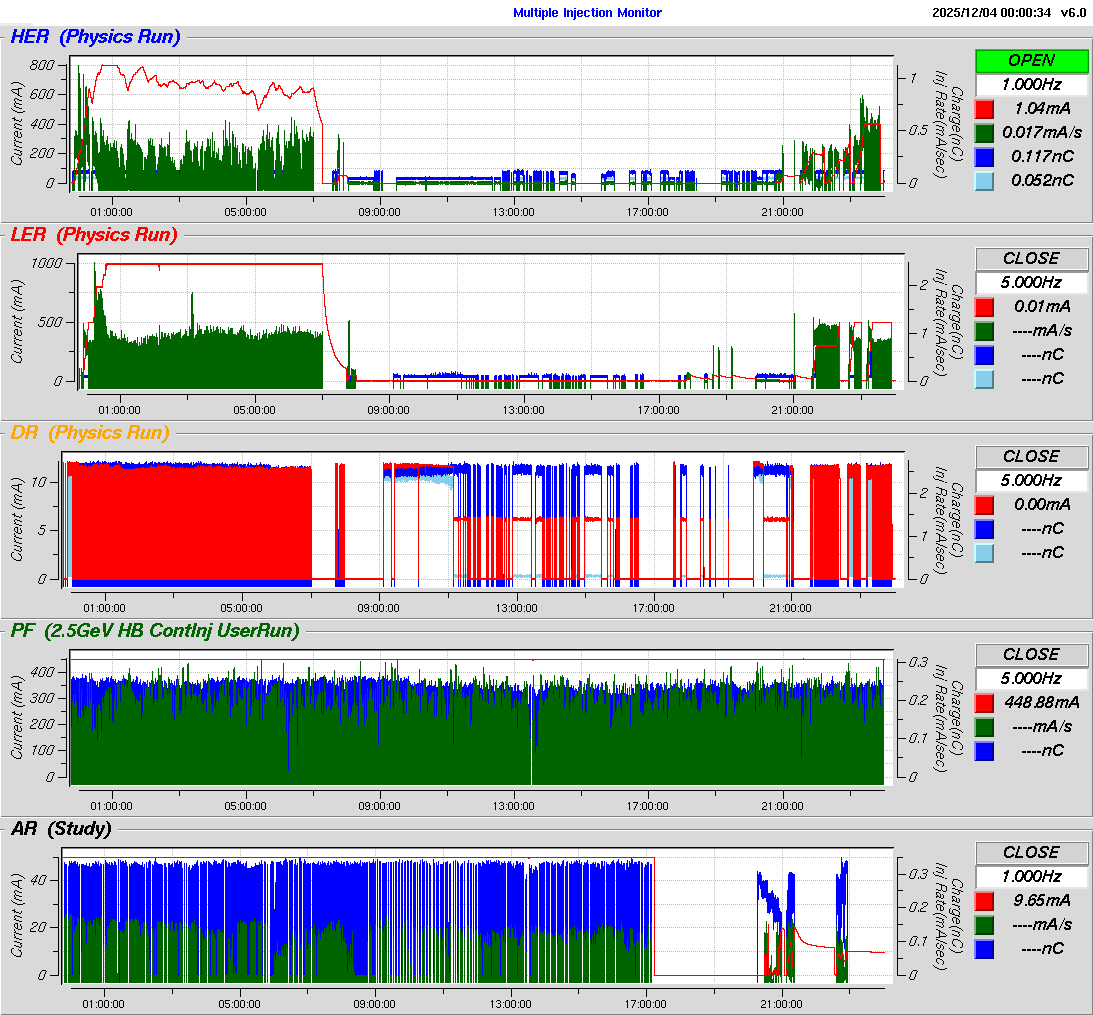Viewport: 1093px width, 1015px height.
Task: Click the HER (Physics Run) panel title
Action: (x=95, y=38)
